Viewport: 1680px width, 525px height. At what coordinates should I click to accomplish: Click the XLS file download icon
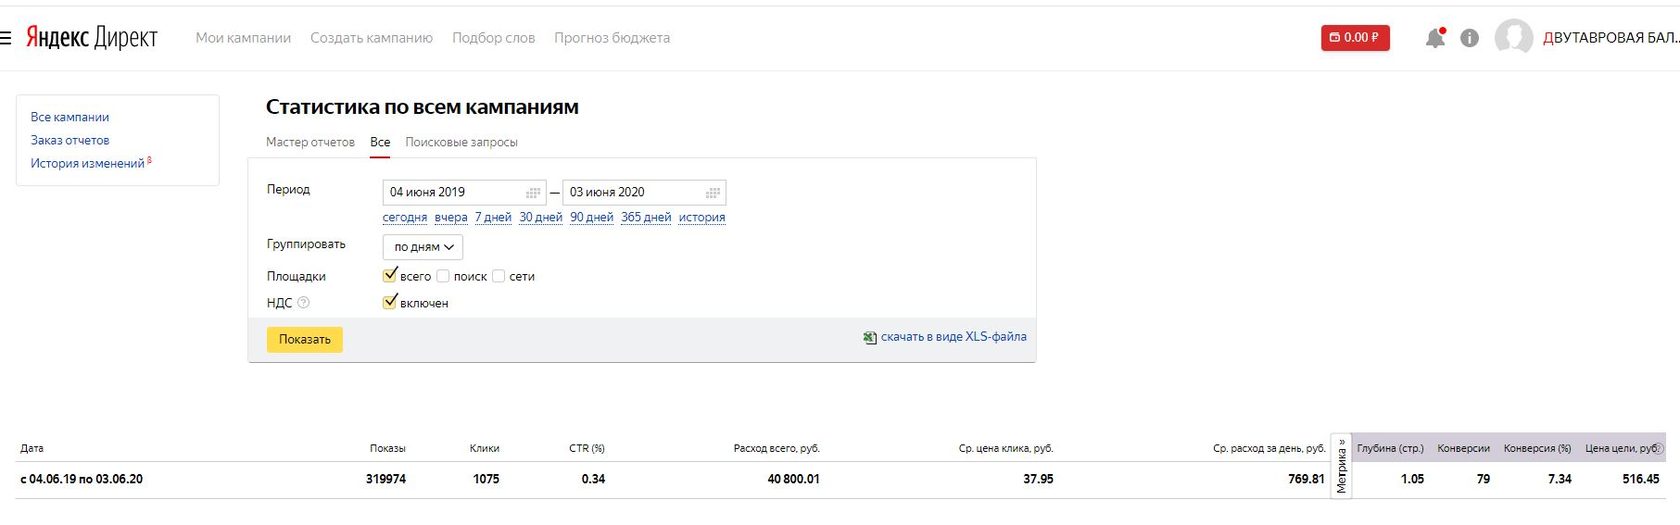pos(869,338)
